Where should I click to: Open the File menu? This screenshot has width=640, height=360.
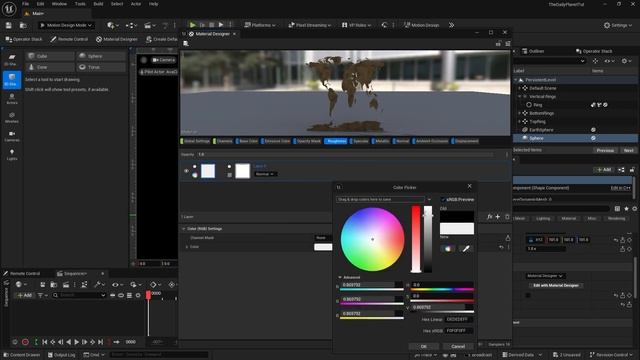(25, 4)
